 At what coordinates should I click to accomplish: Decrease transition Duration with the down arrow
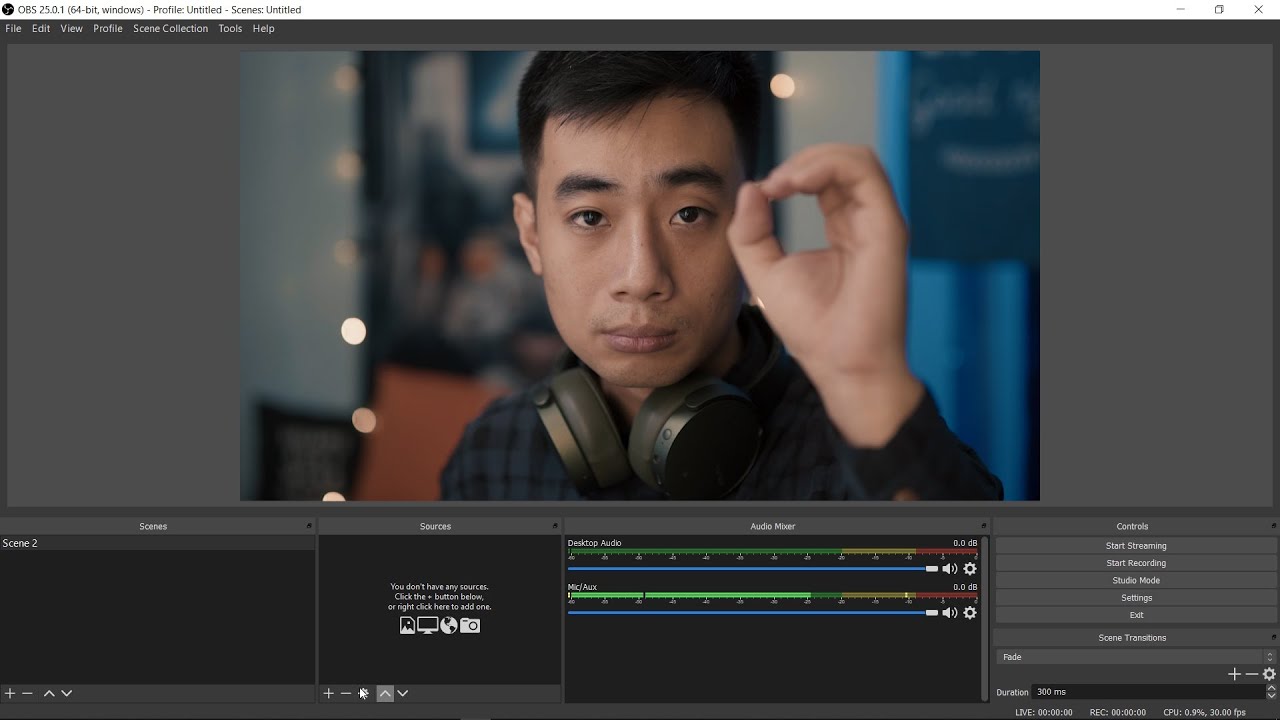1271,696
